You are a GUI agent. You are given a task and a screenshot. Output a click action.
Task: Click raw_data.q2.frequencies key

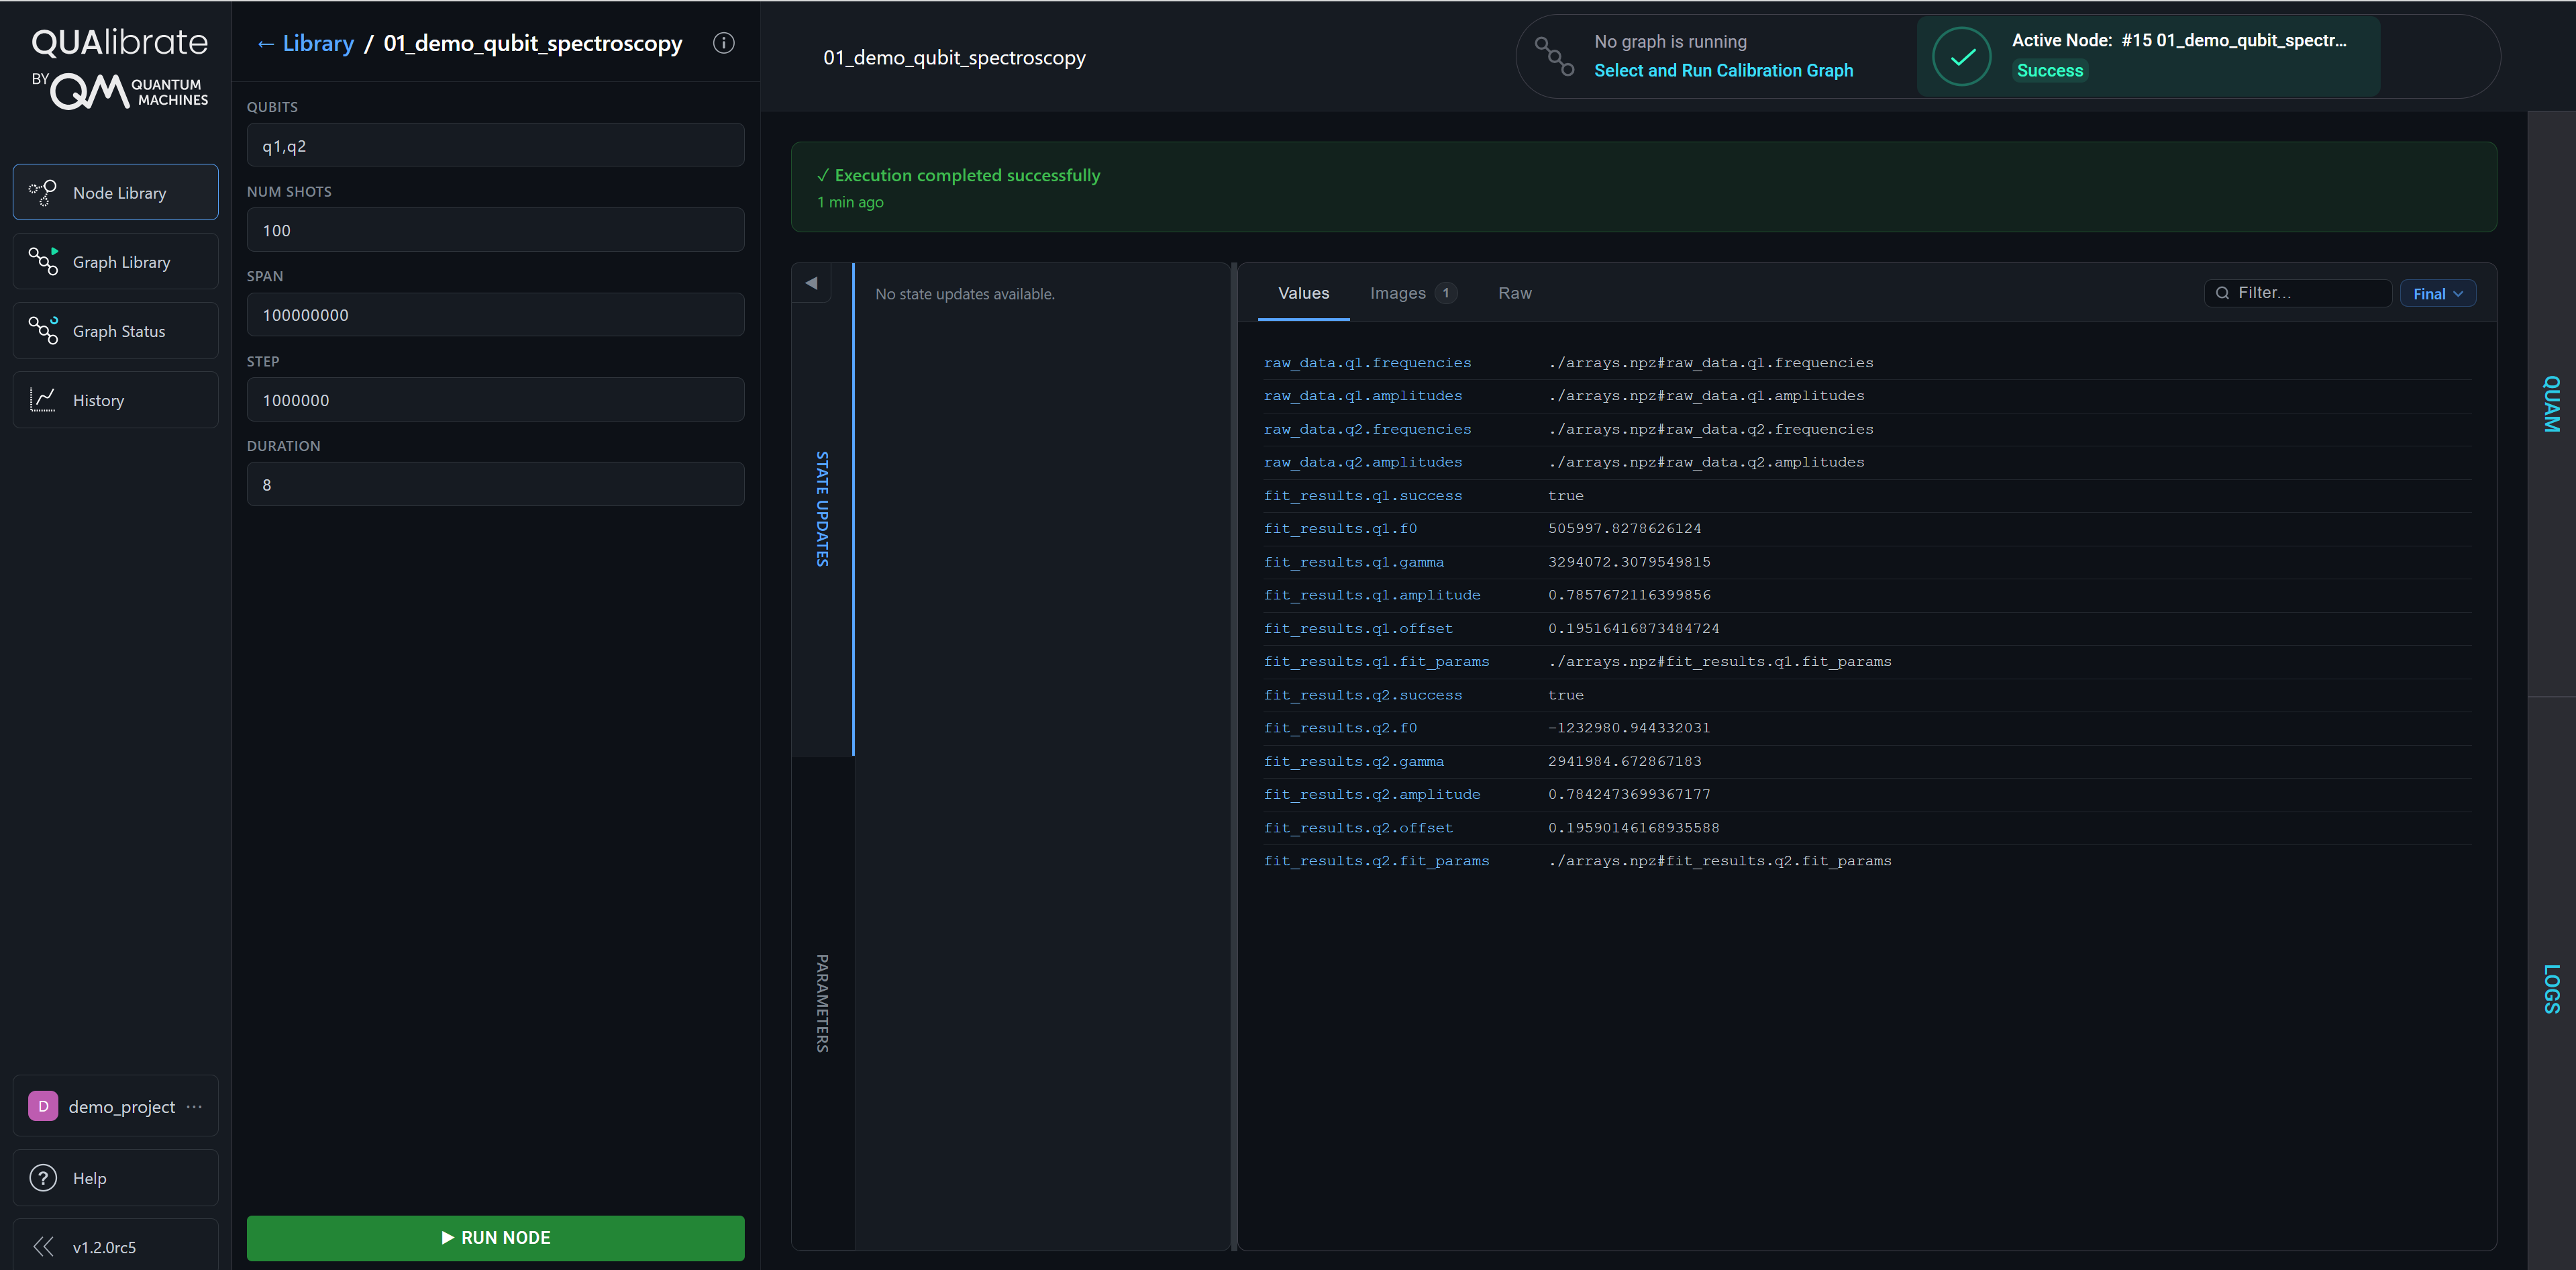click(1367, 429)
